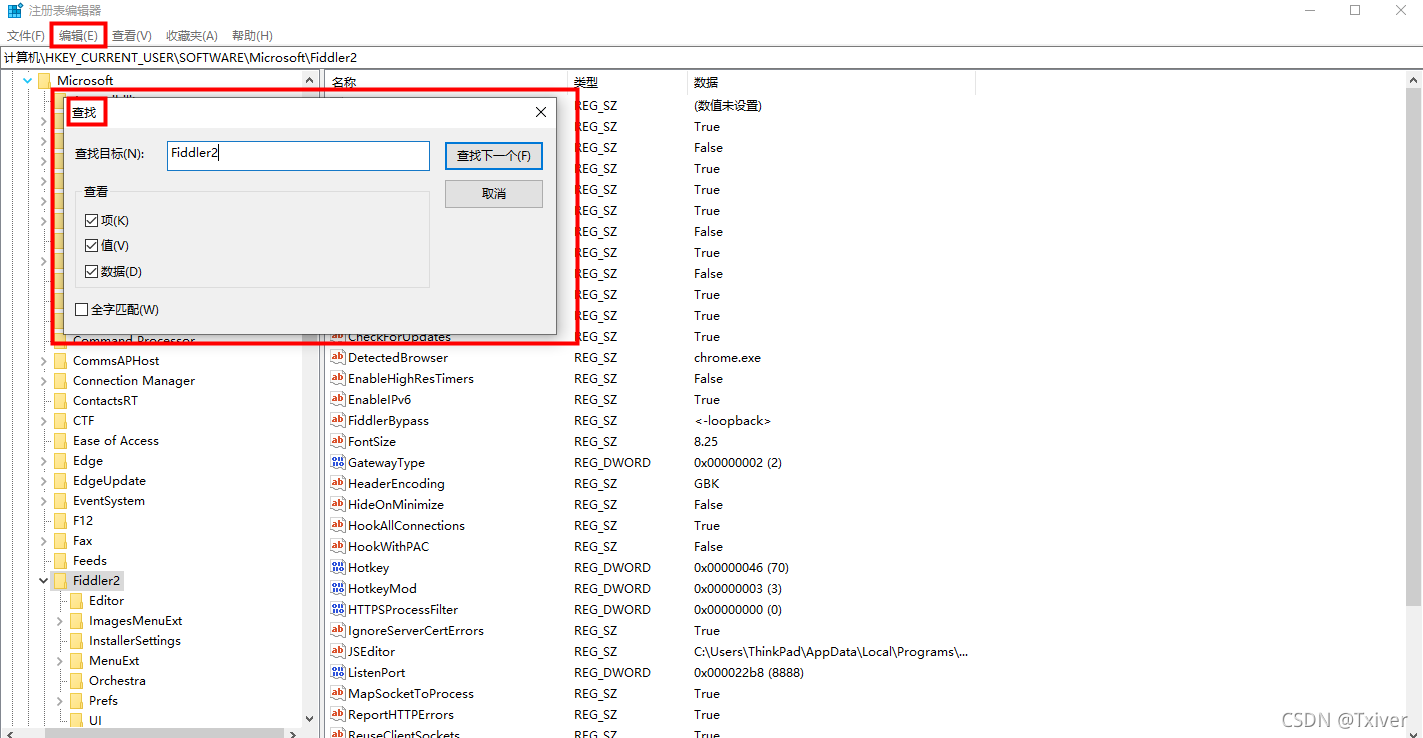Click the DWORD icon beside Hotkey
Screen dimensions: 1423x738
(x=338, y=567)
